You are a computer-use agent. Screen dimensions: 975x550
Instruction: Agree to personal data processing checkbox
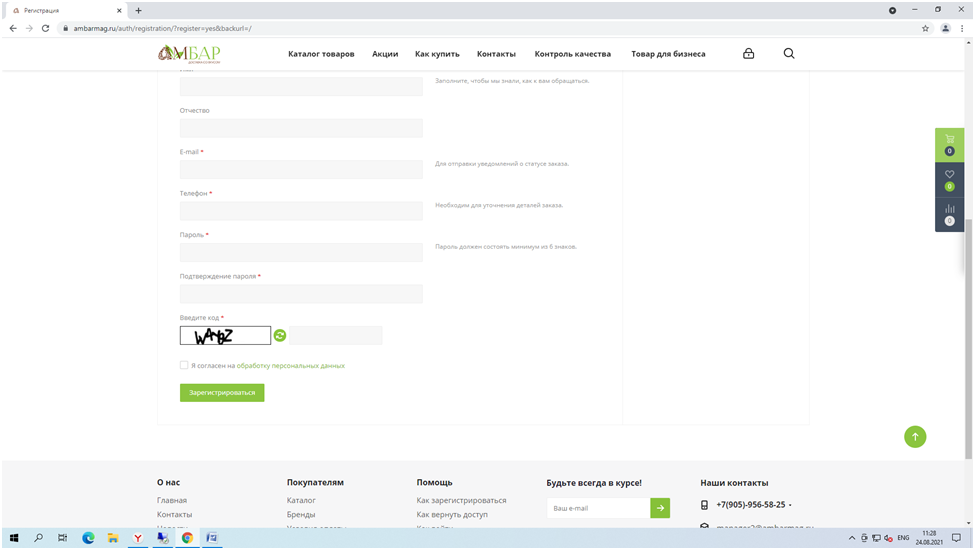[x=184, y=366]
